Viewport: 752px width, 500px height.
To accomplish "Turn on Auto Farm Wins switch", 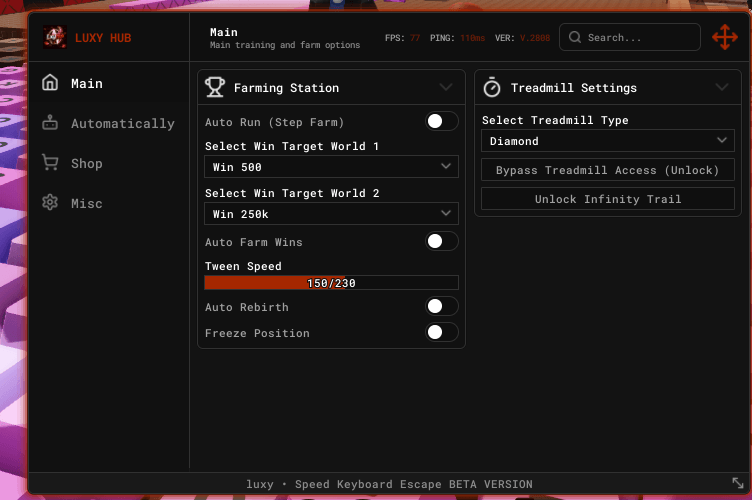I will 442,241.
